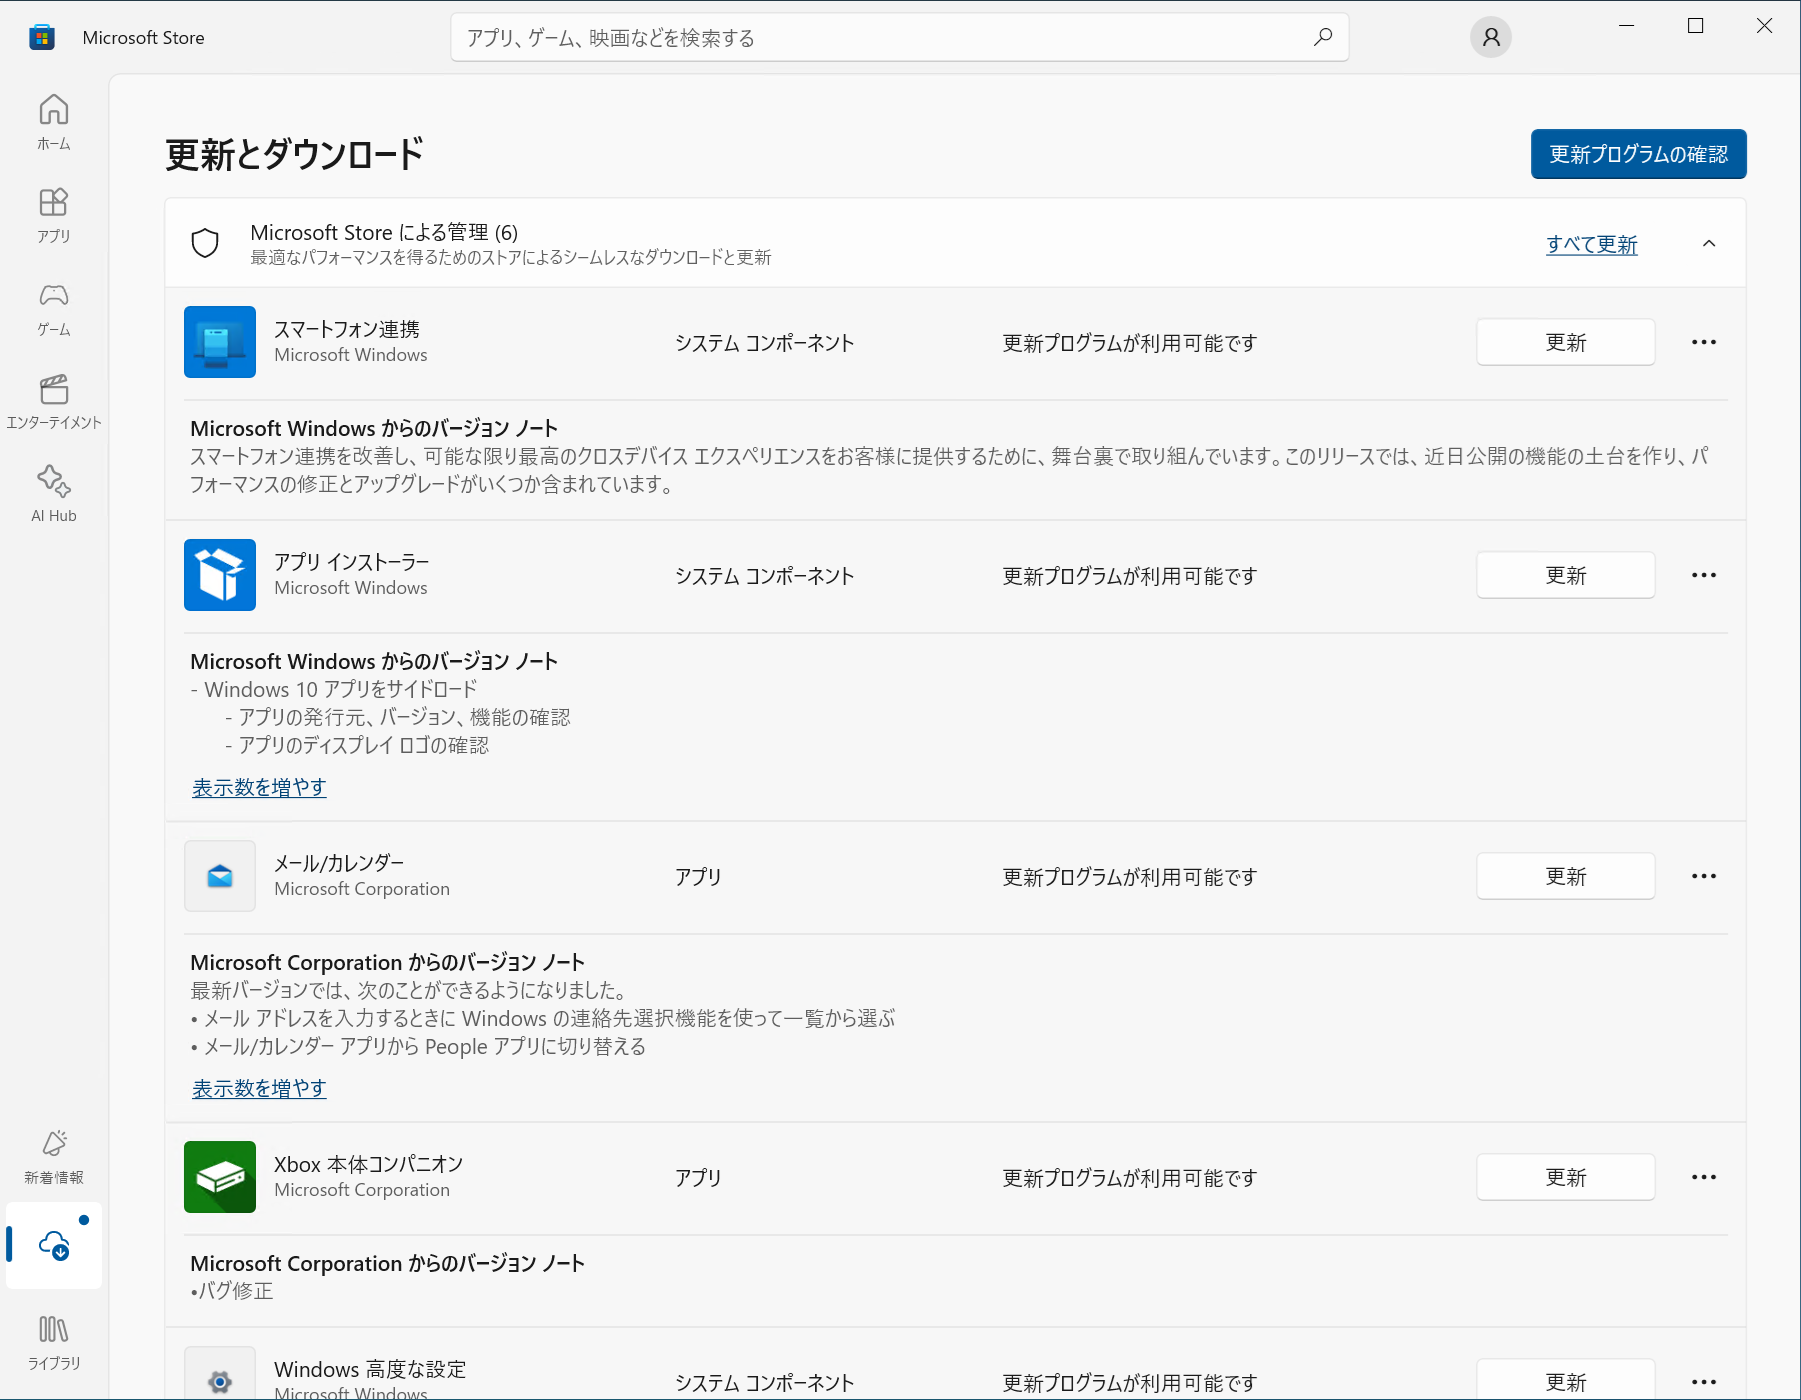Open the AI Hub page
This screenshot has height=1400, width=1801.
pos(54,494)
